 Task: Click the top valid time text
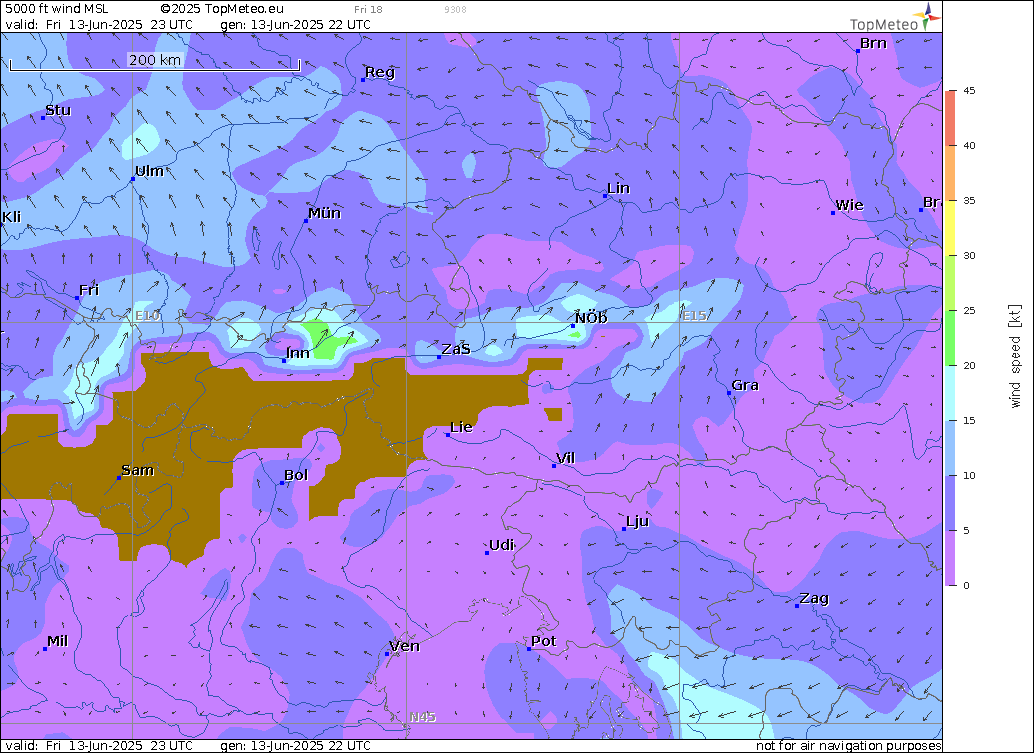(99, 25)
